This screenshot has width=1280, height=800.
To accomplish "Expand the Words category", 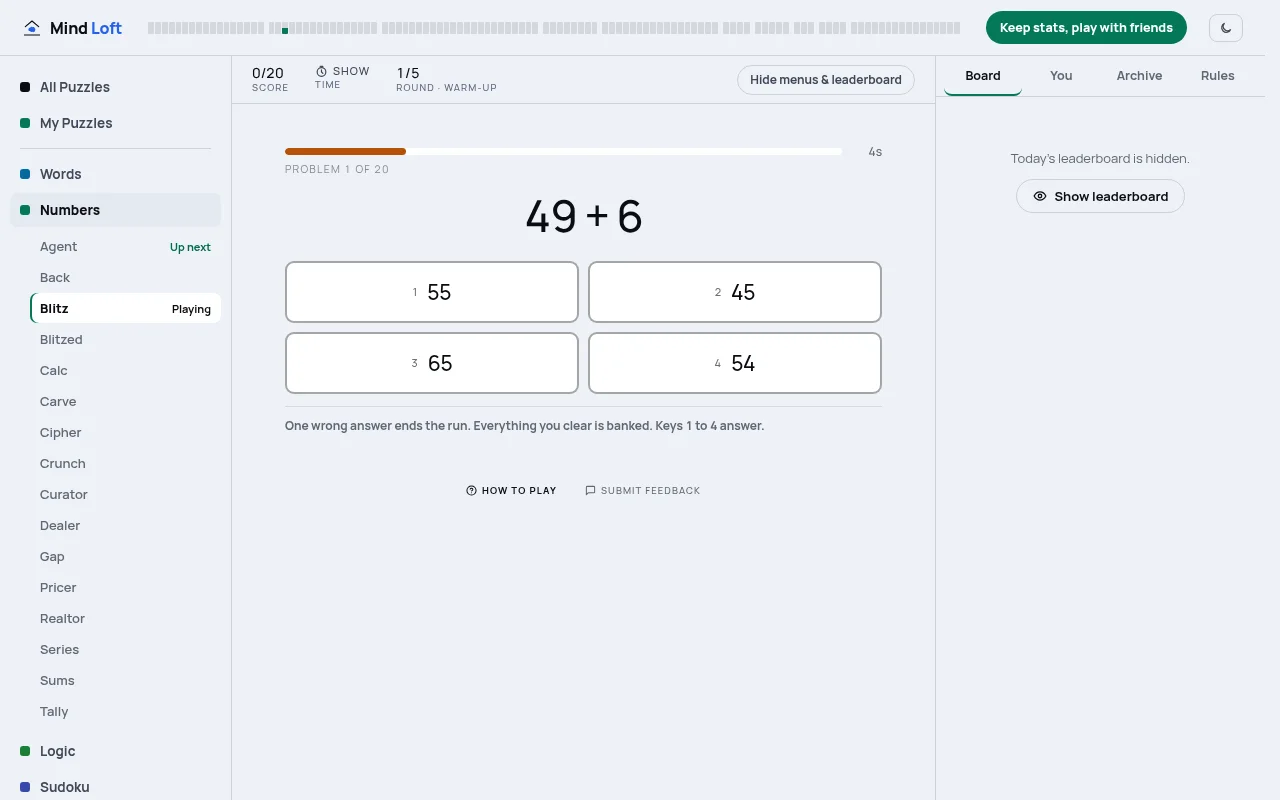I will [x=115, y=174].
